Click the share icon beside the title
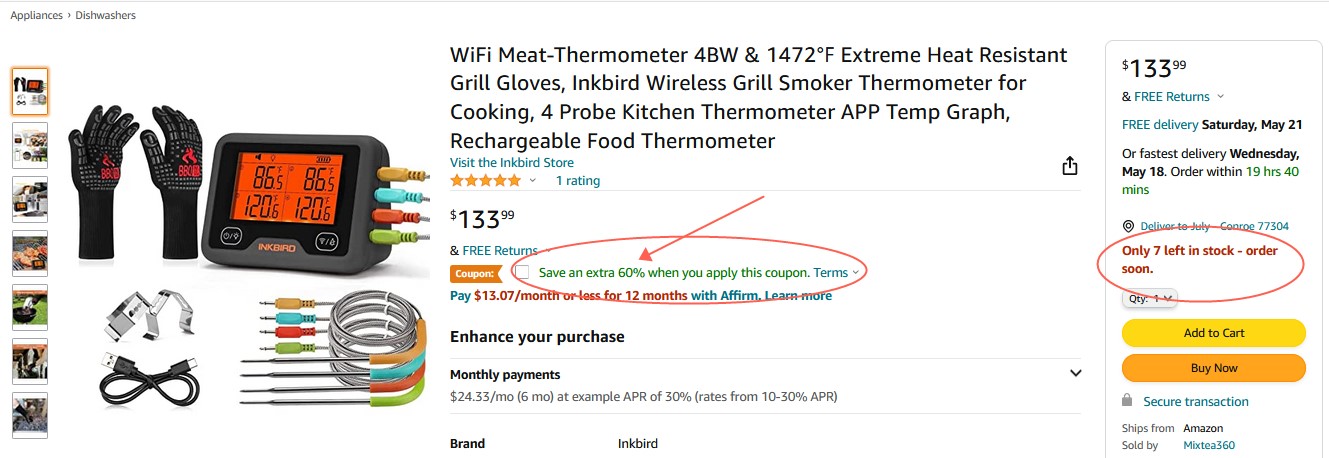1329x458 pixels. point(1069,165)
